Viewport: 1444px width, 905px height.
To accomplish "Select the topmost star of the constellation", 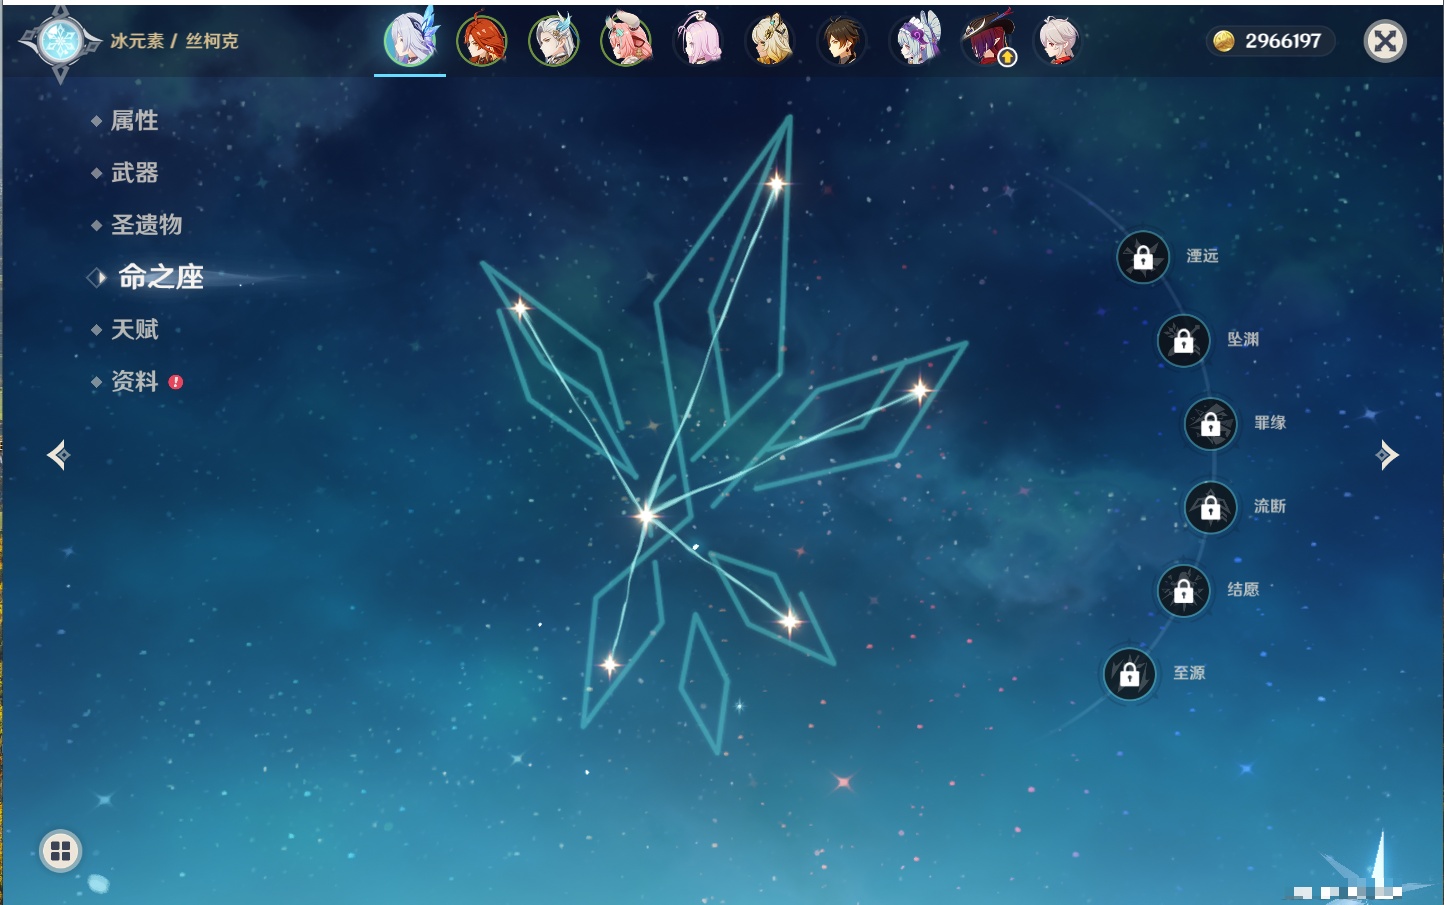I will pyautogui.click(x=776, y=183).
